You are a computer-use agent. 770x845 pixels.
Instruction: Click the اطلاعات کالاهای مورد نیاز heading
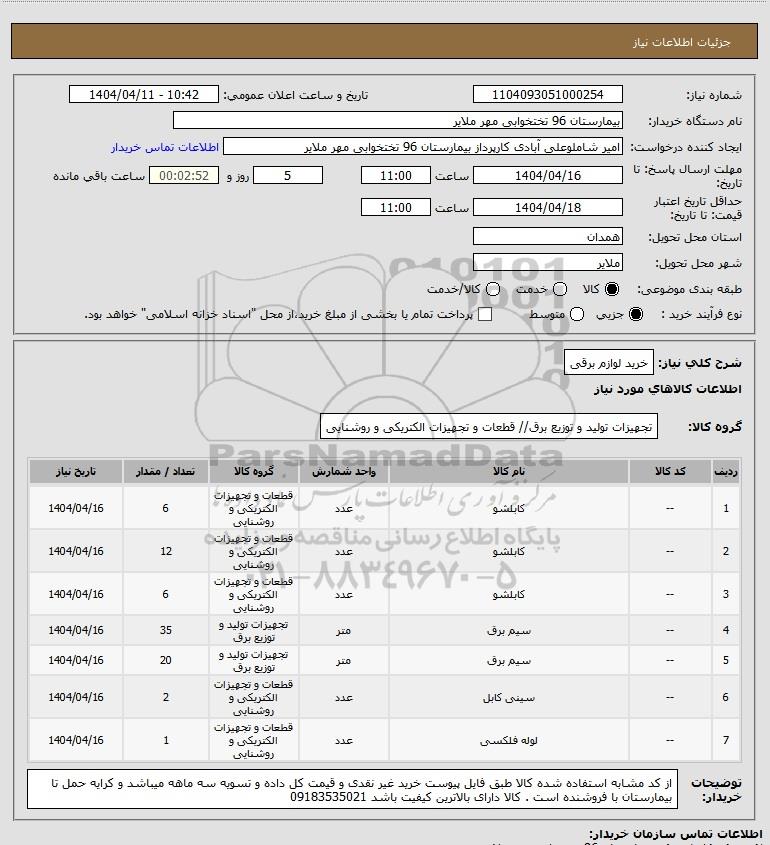[x=668, y=389]
